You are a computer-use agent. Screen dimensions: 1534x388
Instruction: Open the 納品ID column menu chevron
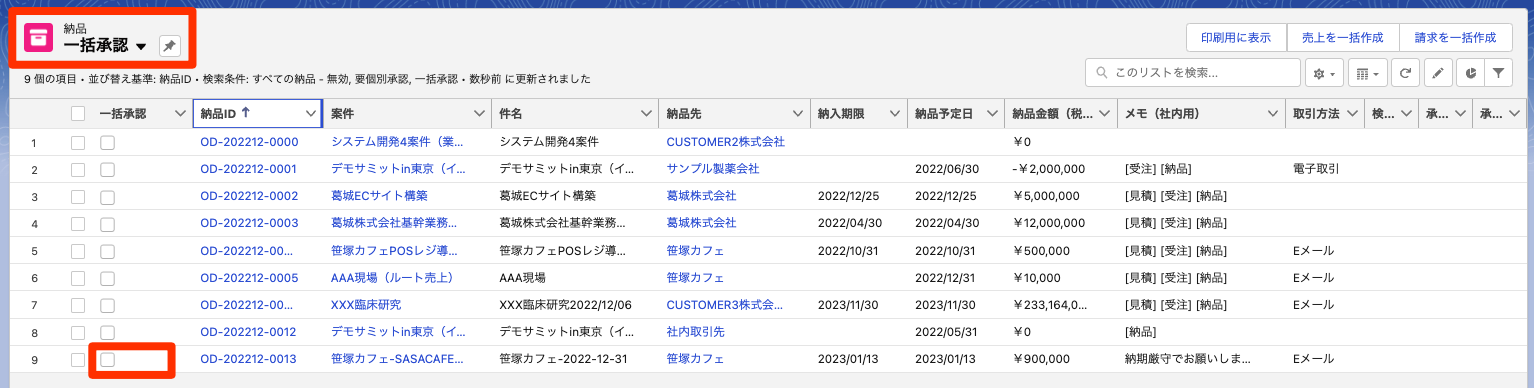(310, 114)
